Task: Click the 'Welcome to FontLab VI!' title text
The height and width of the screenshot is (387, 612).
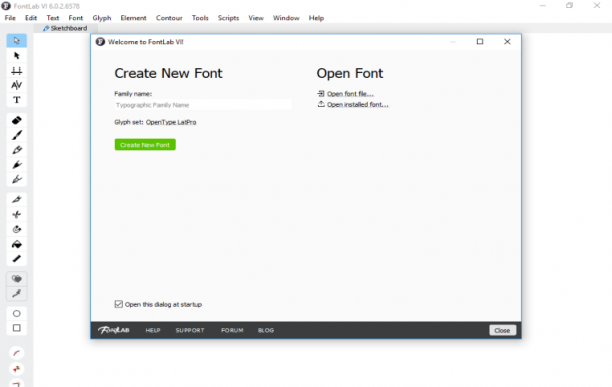Action: click(x=146, y=42)
